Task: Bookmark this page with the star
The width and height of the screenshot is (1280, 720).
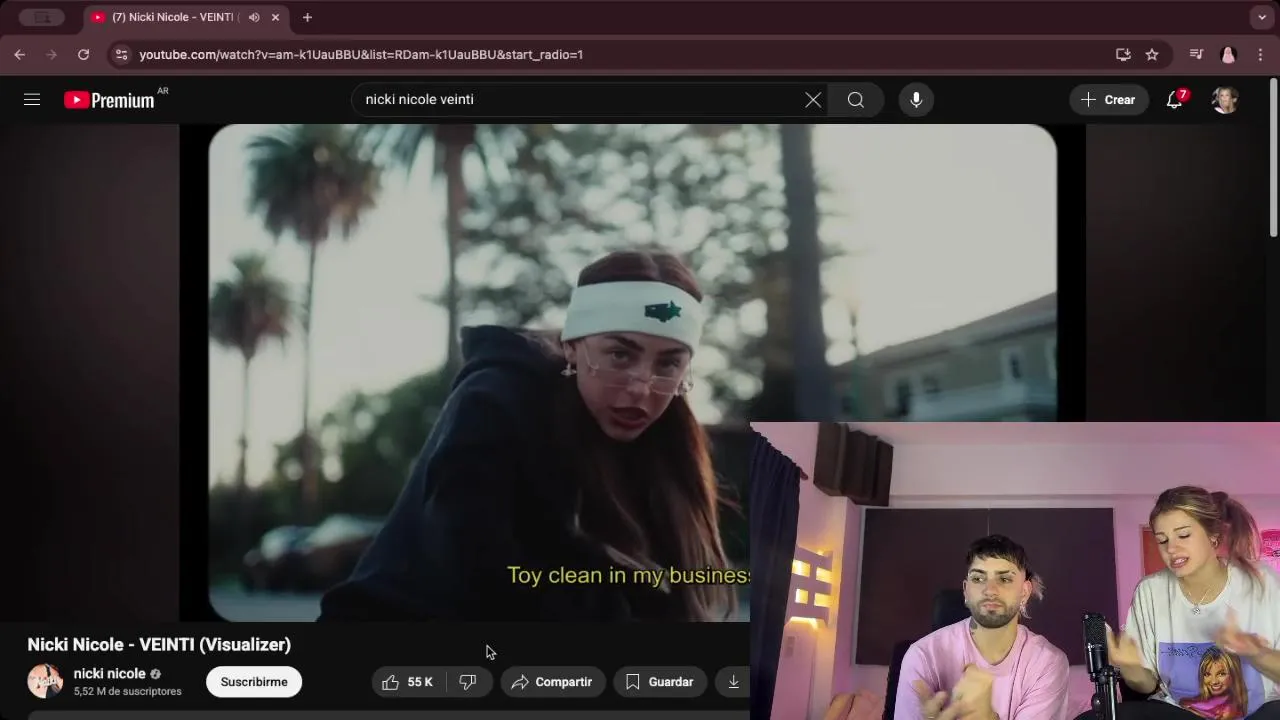Action: pyautogui.click(x=1152, y=55)
